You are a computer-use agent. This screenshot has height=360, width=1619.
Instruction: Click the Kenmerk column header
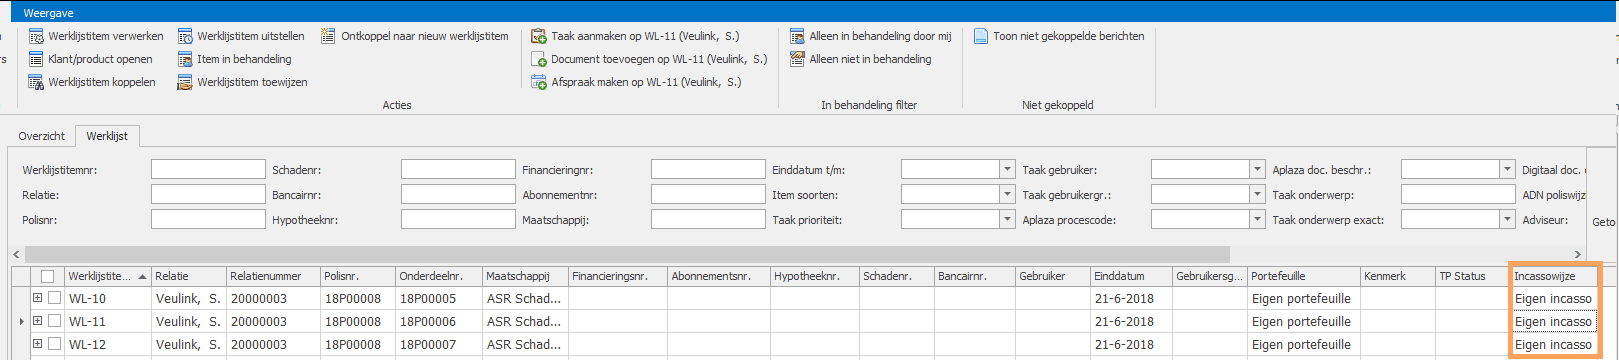pos(1397,276)
